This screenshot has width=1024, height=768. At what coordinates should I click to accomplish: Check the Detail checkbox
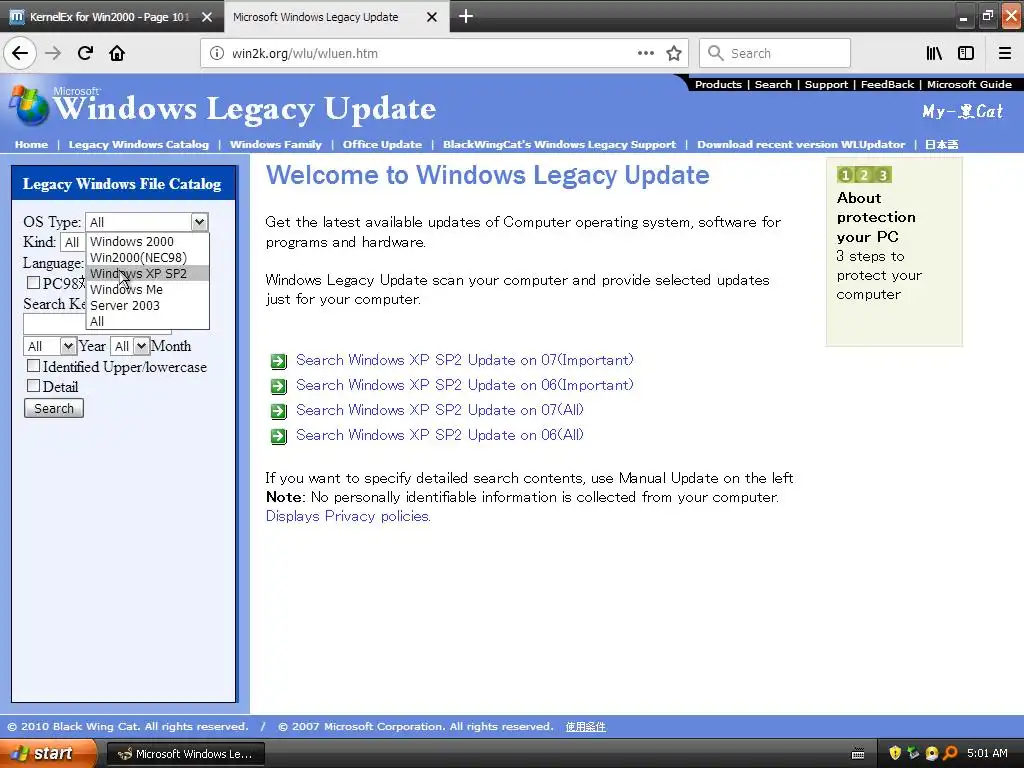33,385
